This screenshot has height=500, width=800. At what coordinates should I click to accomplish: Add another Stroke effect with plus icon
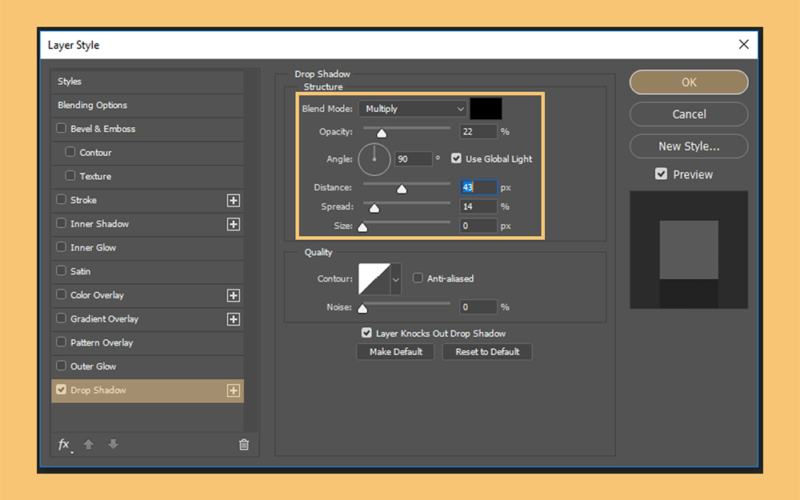tap(233, 201)
